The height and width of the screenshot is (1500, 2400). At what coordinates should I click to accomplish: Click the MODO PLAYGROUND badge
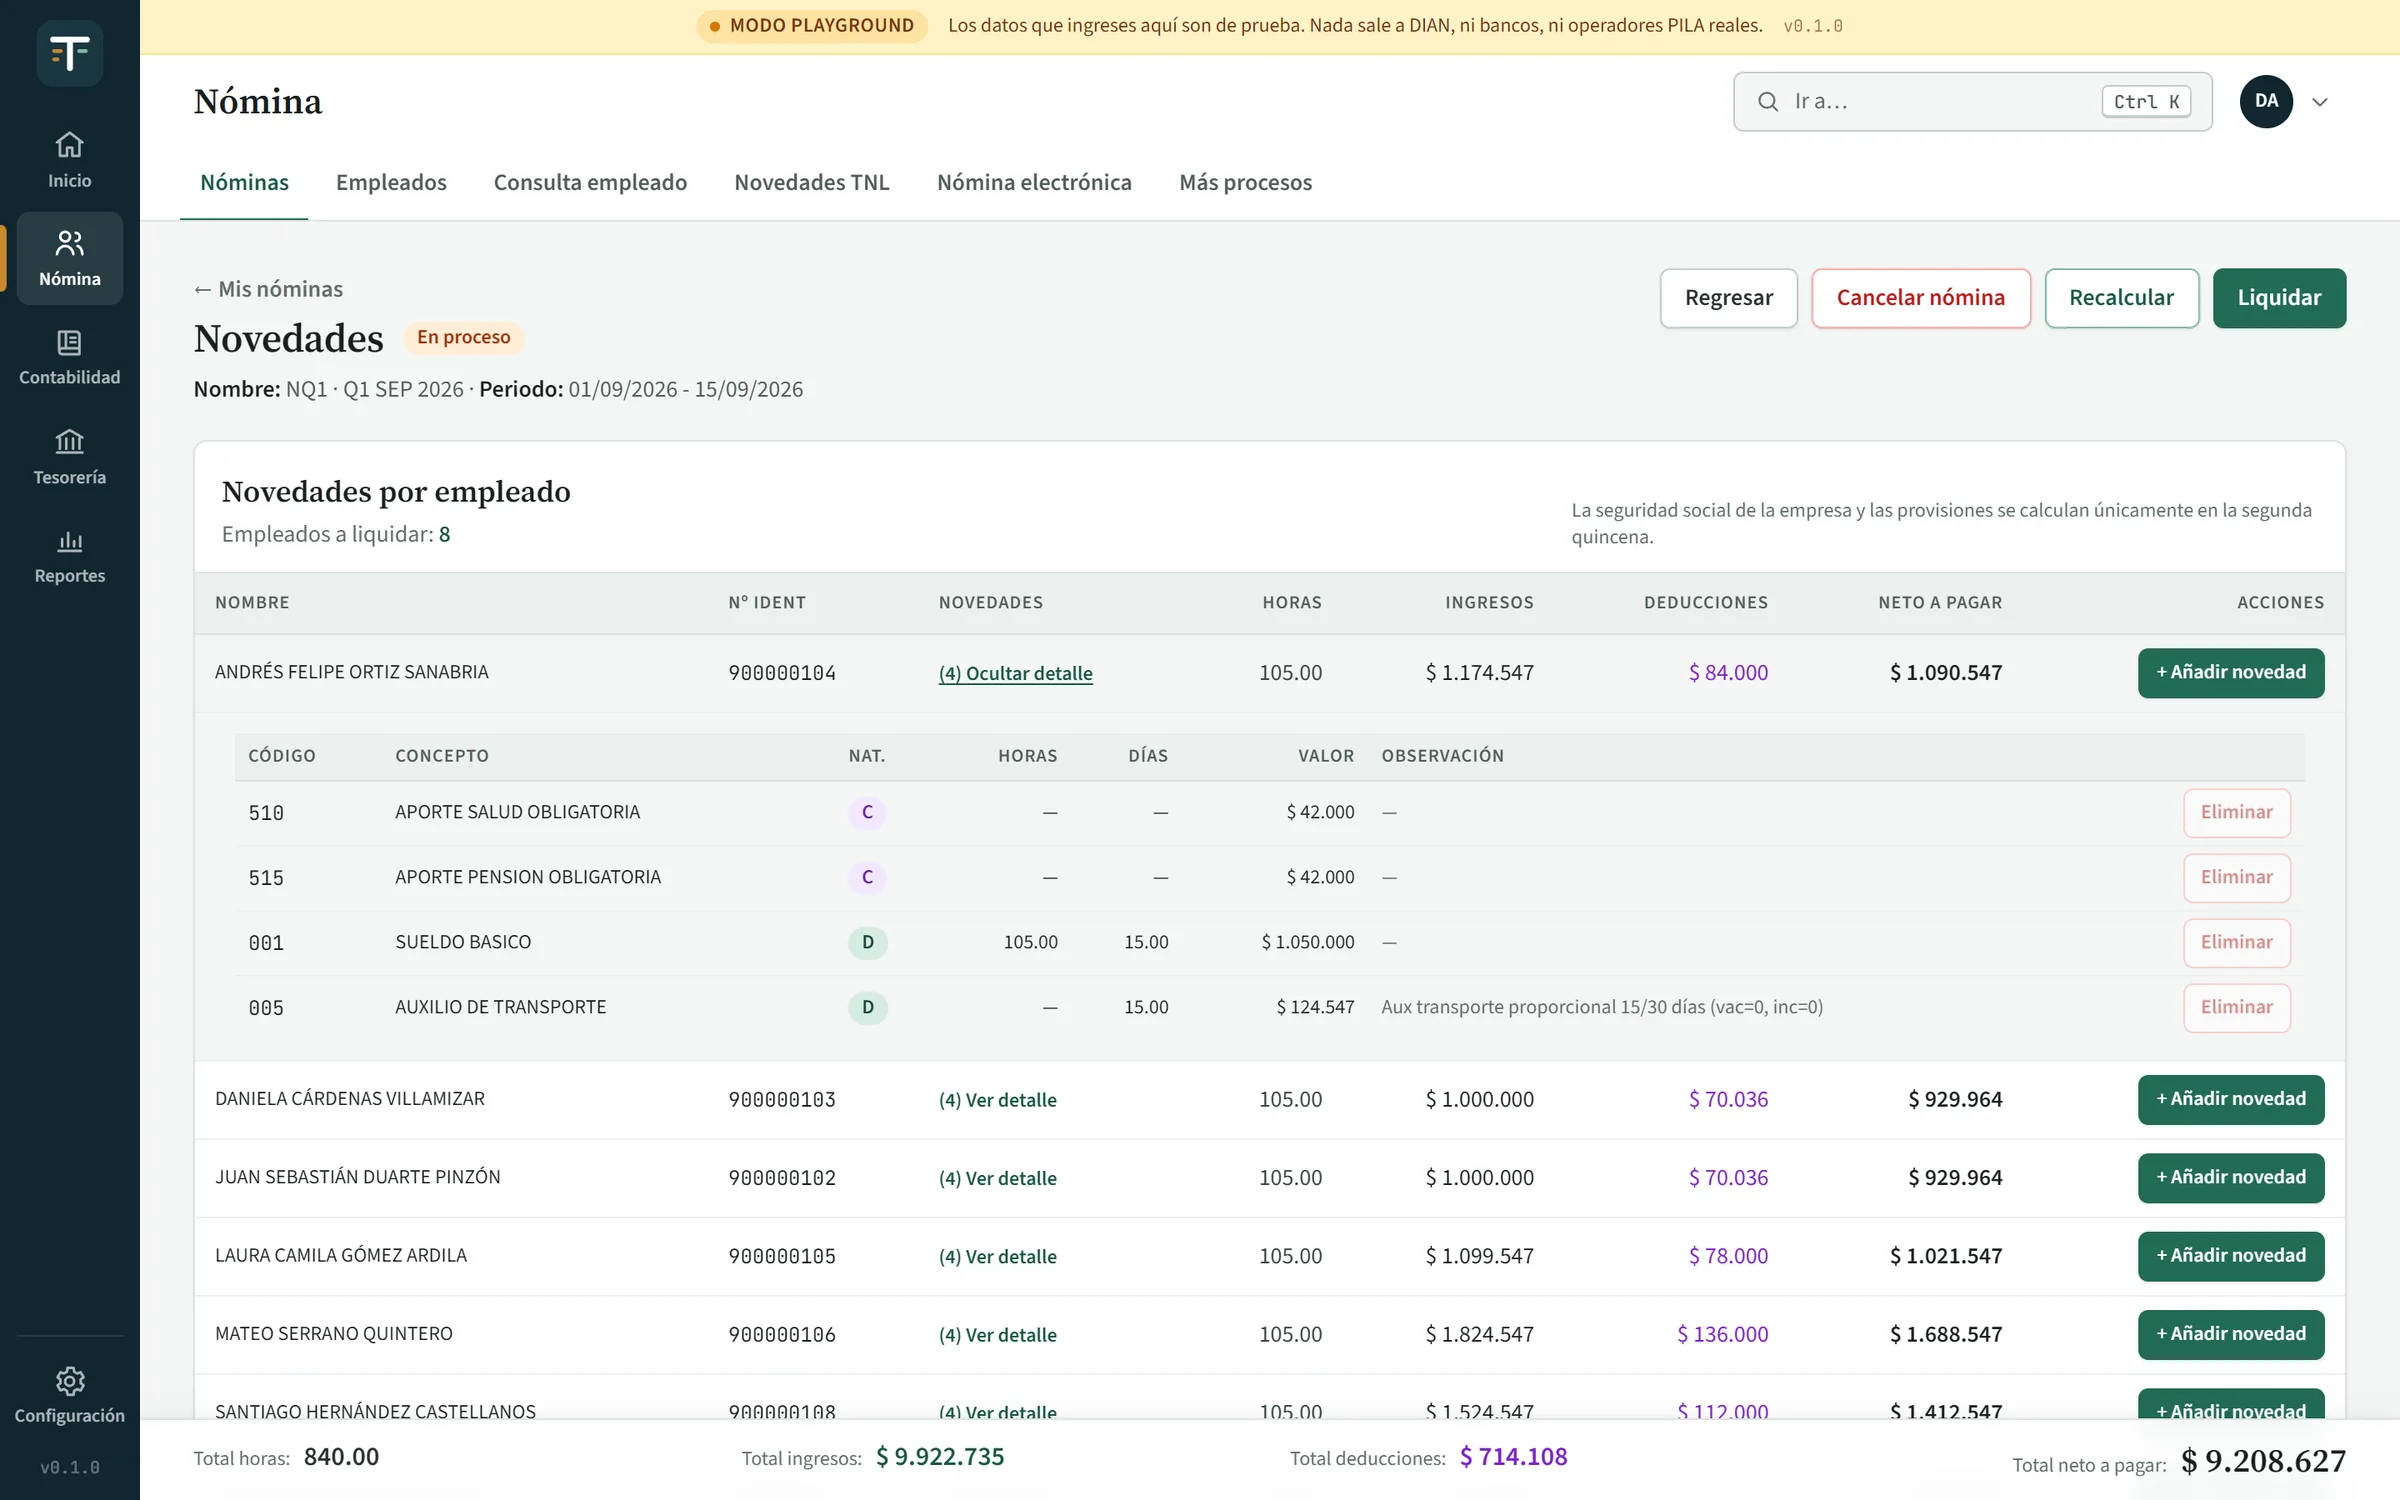812,26
